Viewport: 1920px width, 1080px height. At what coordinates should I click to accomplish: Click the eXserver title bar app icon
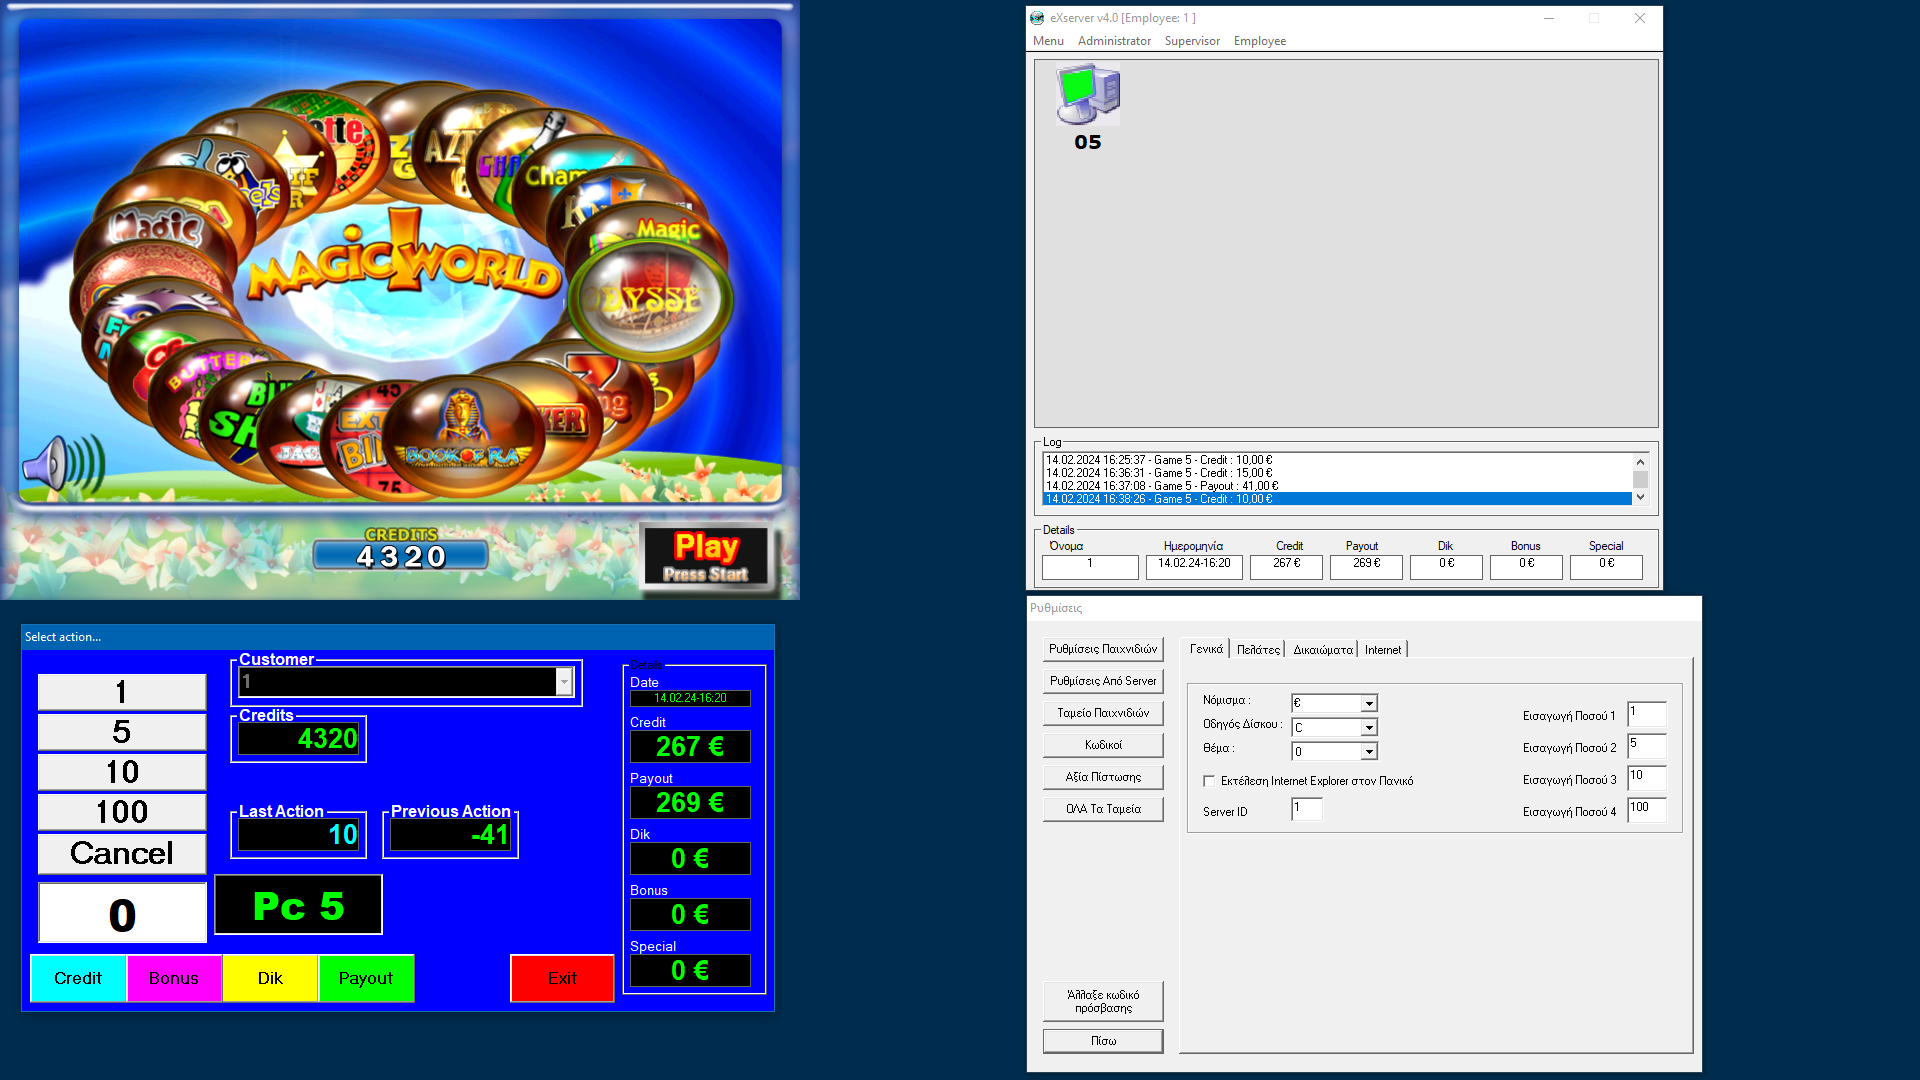(x=1037, y=18)
